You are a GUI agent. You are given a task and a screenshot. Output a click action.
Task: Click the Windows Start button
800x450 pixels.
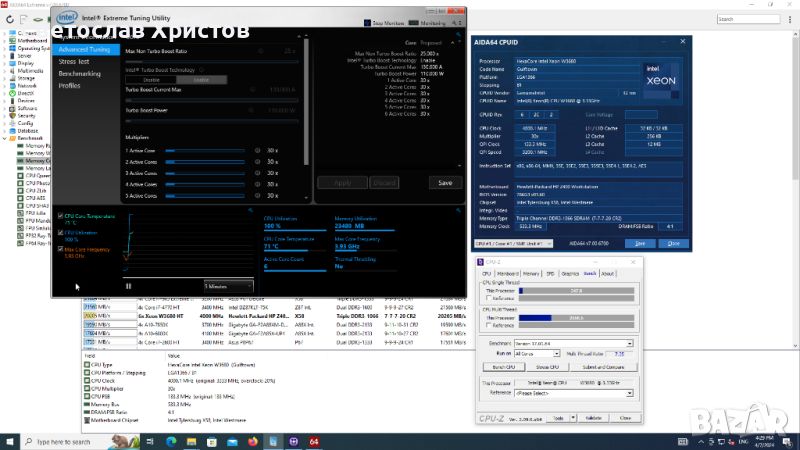point(10,440)
